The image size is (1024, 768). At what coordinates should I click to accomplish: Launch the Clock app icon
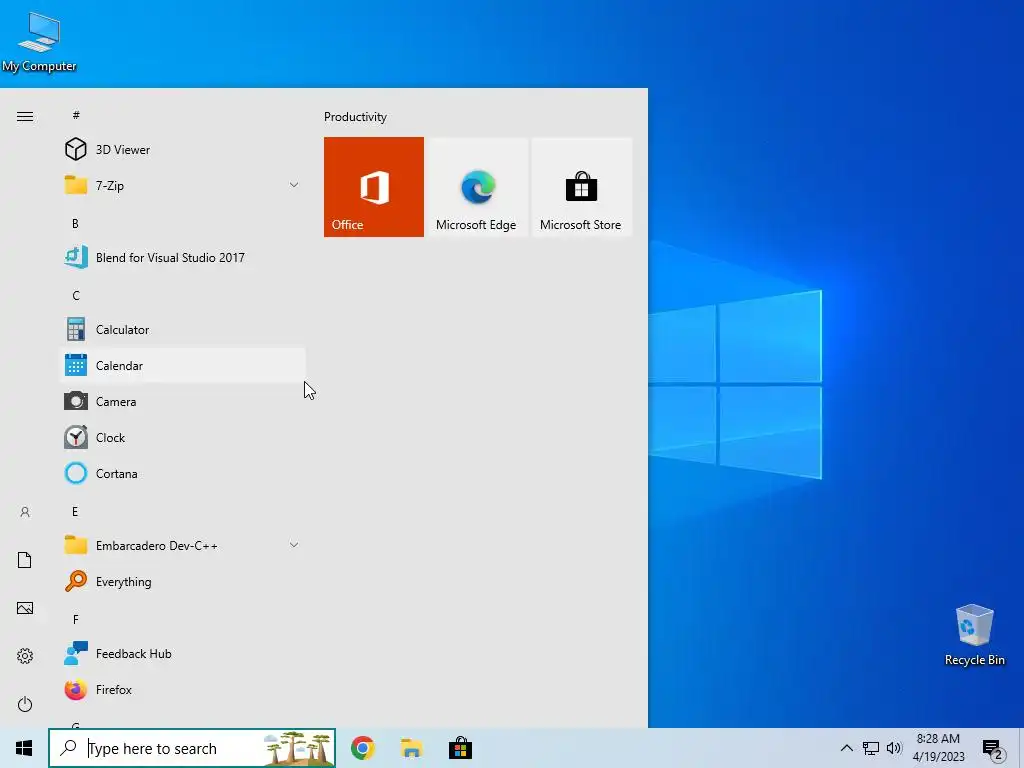coord(76,437)
